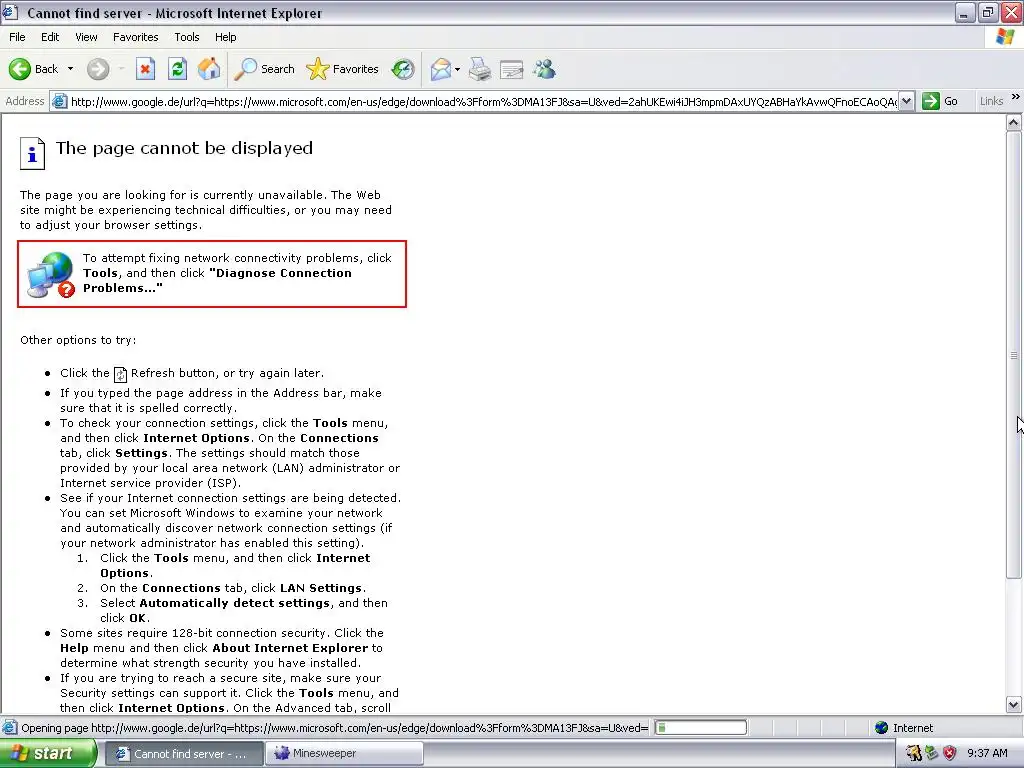The width and height of the screenshot is (1024, 768).
Task: Open Favorites star toolbar button
Action: 343,69
